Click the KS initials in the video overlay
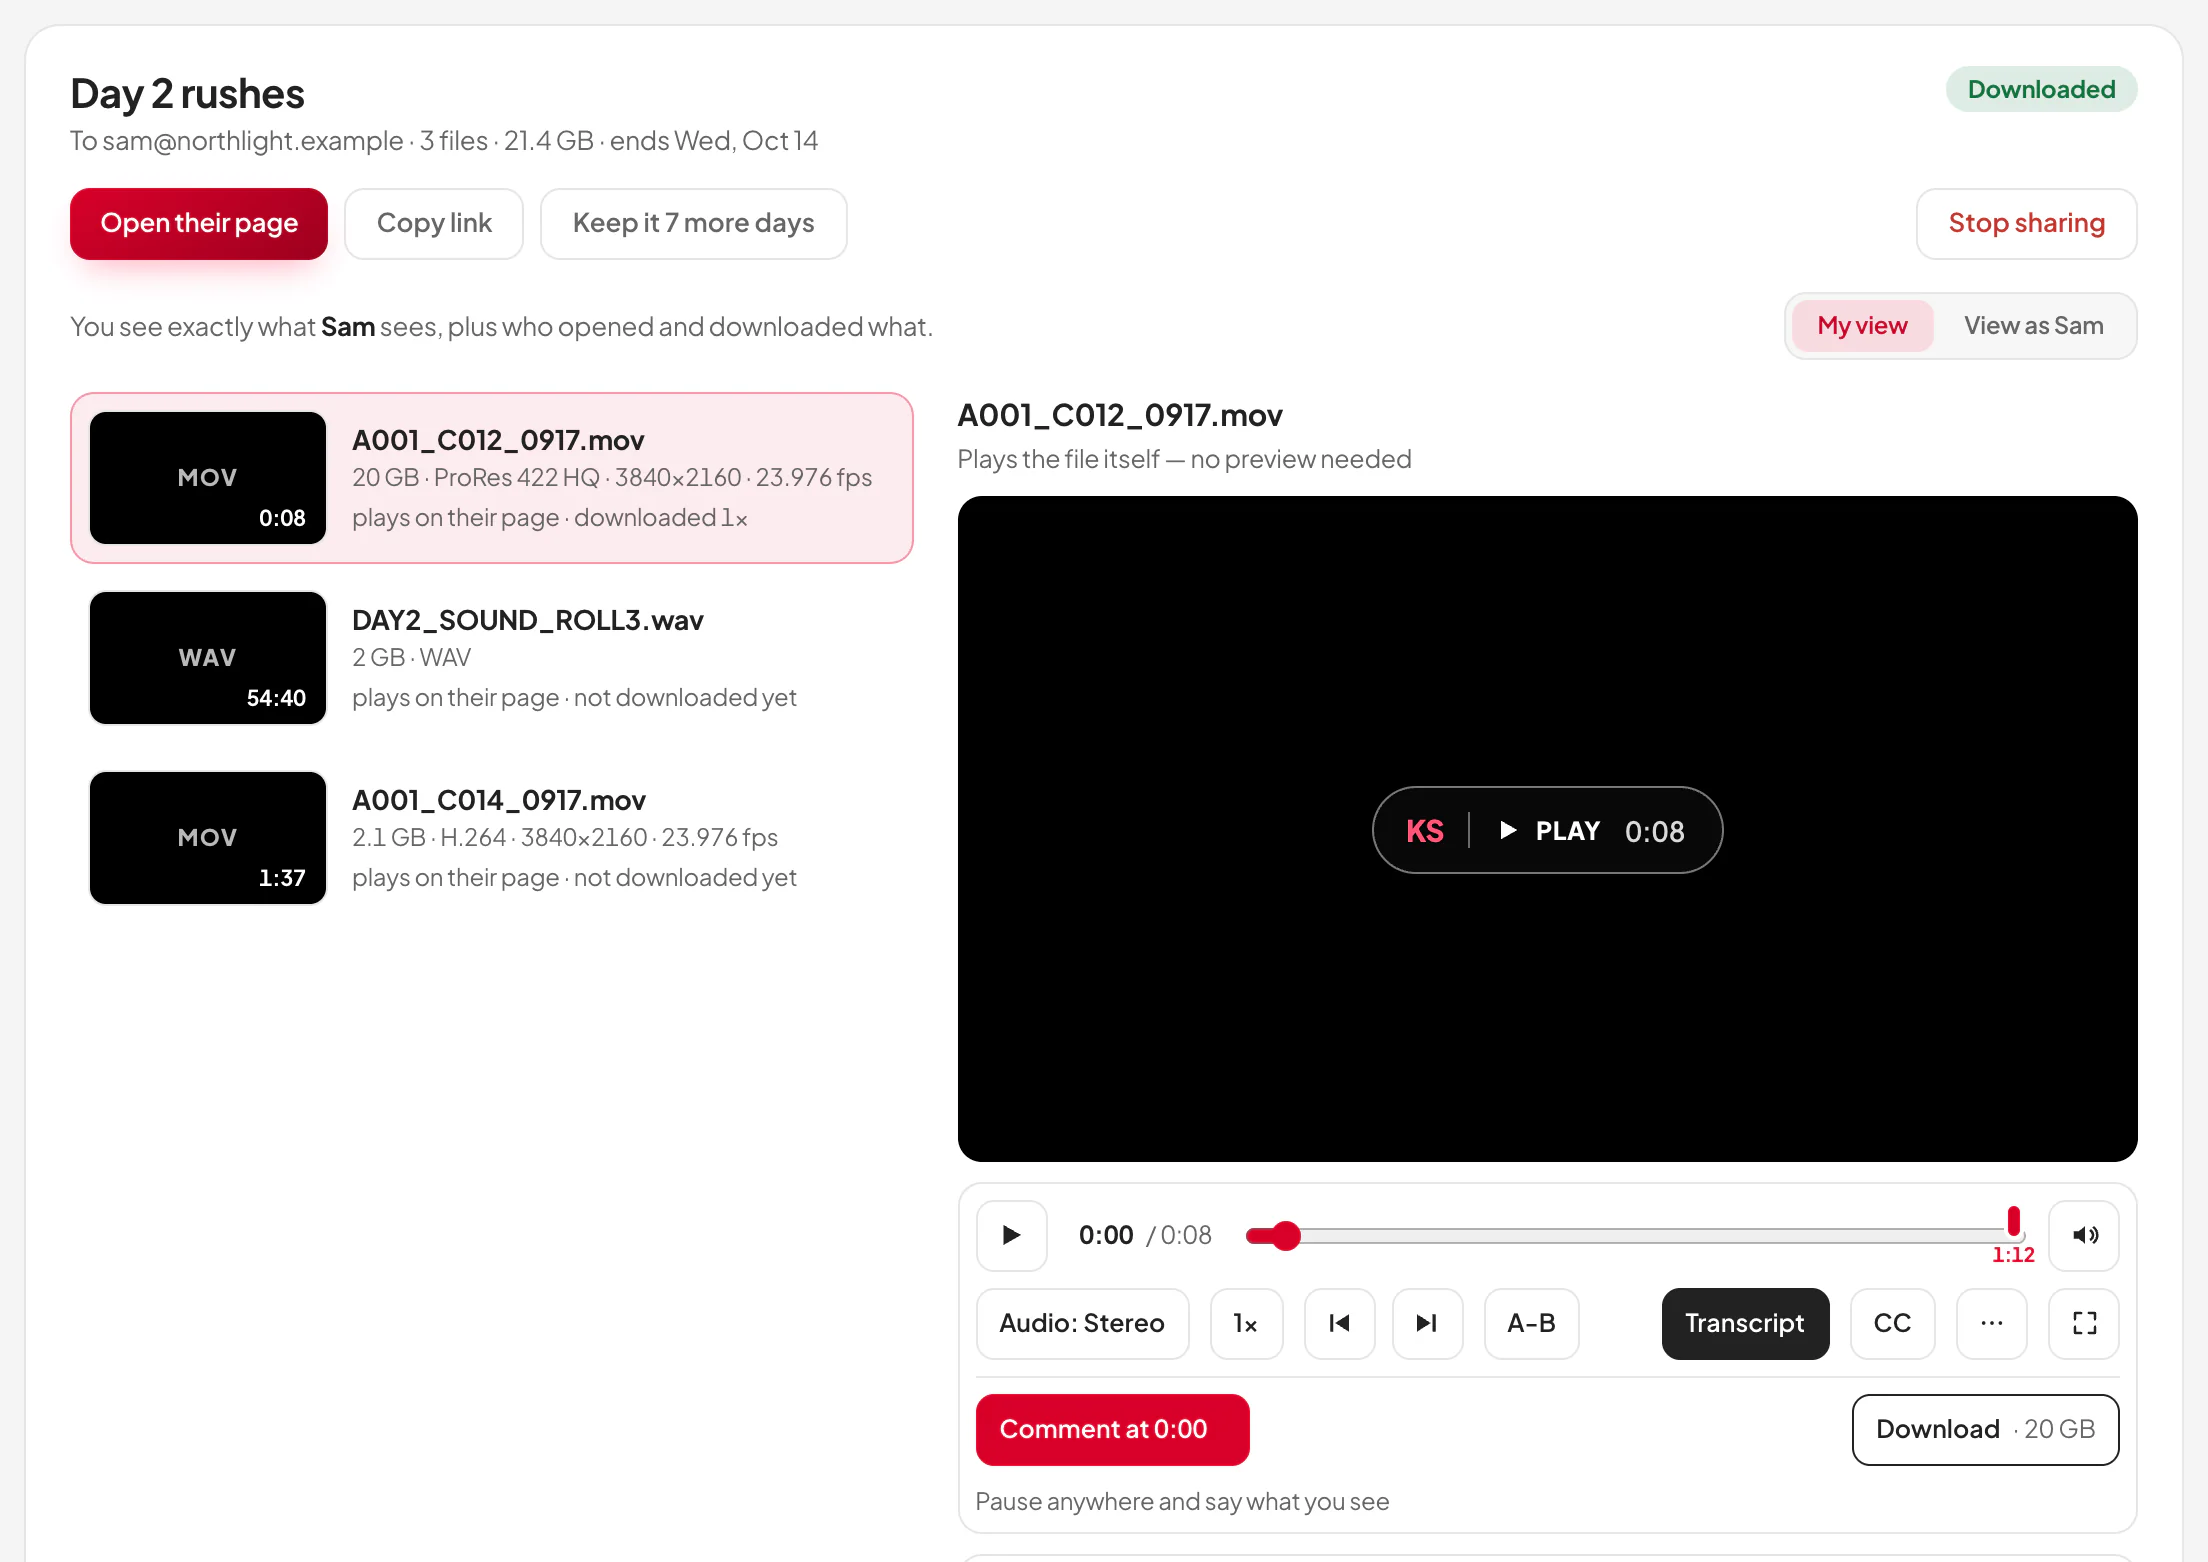 1424,831
